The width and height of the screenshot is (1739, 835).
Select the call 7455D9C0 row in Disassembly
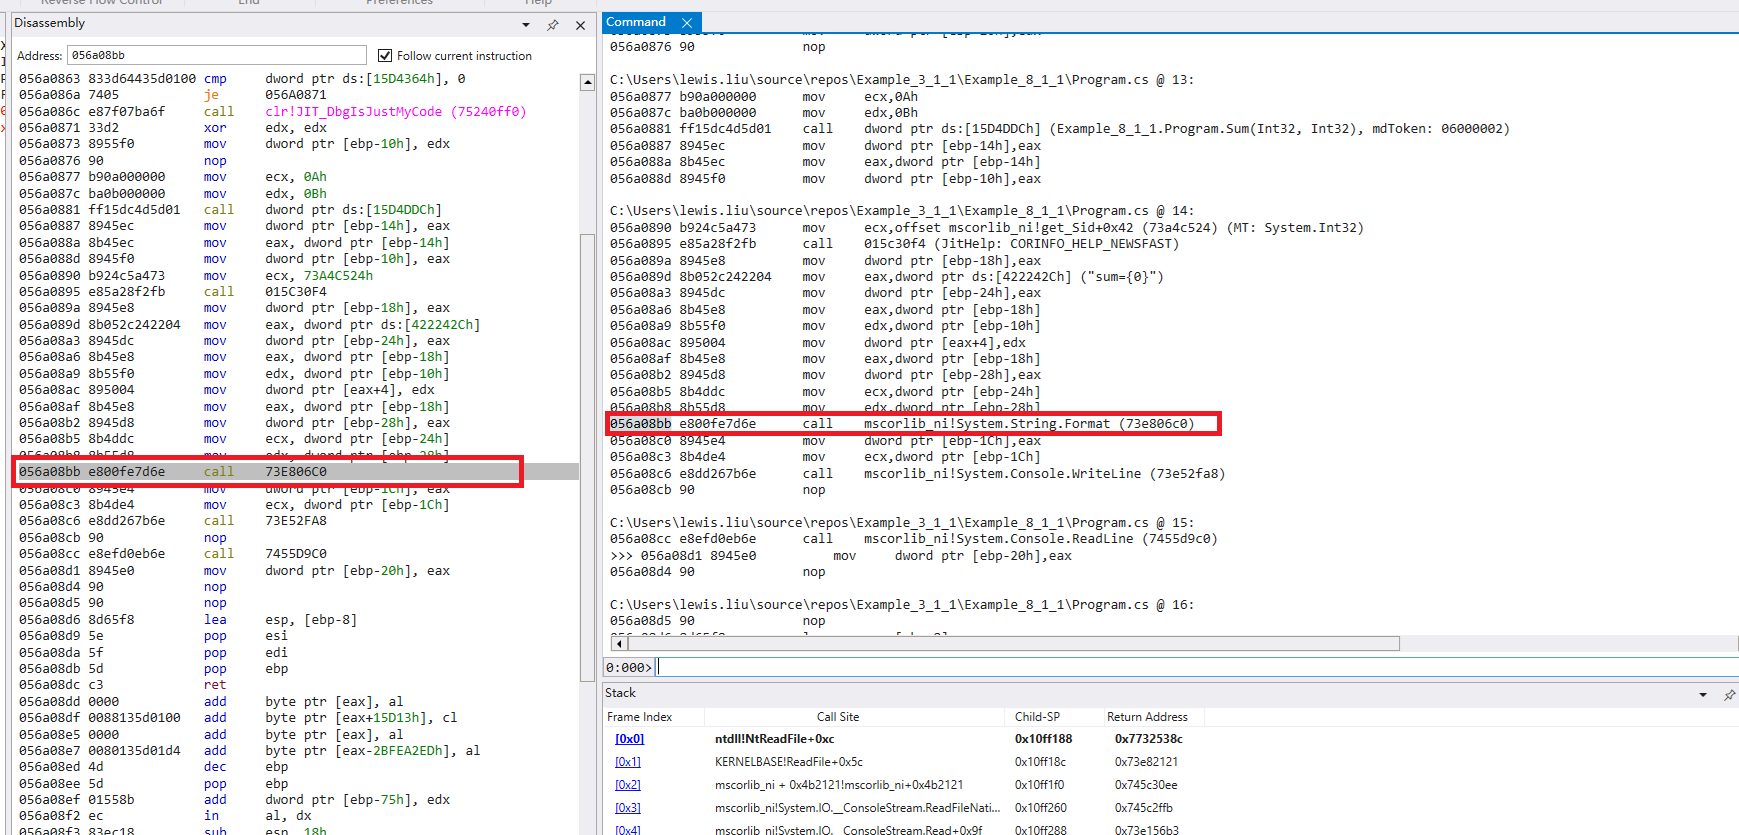(298, 554)
